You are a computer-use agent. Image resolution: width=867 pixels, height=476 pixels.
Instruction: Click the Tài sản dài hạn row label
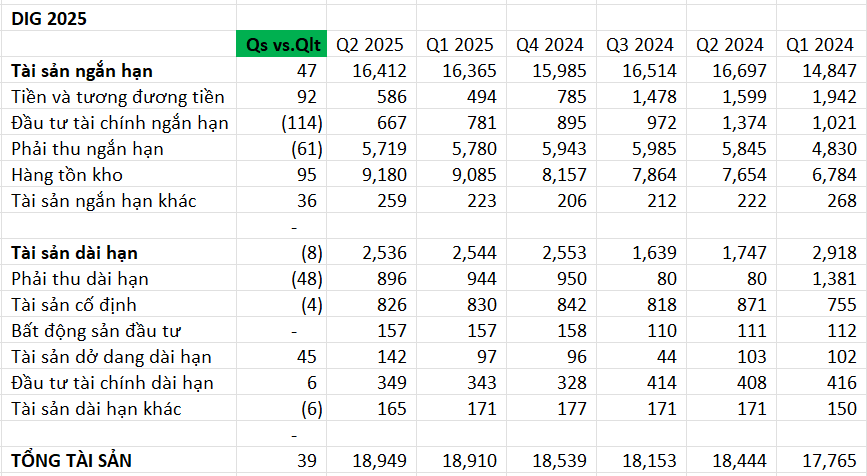[x=74, y=253]
